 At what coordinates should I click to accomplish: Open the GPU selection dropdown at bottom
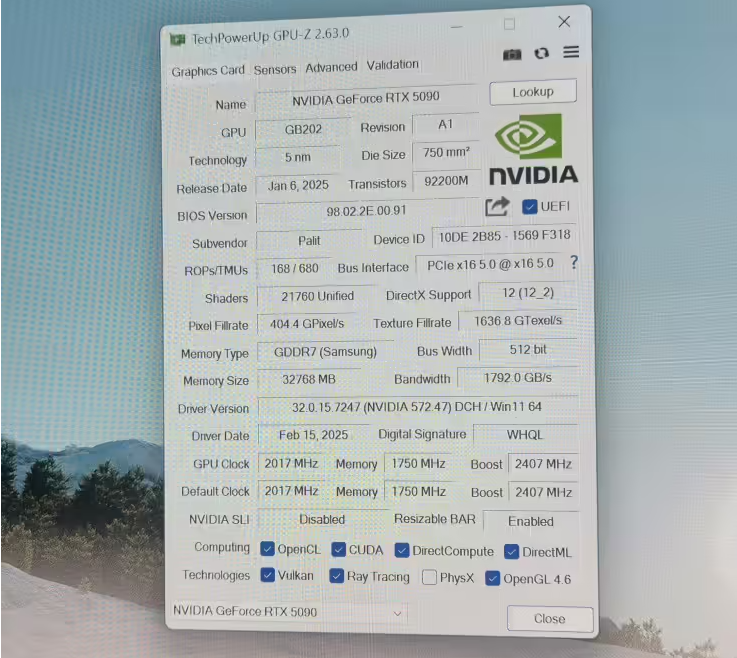pos(288,612)
